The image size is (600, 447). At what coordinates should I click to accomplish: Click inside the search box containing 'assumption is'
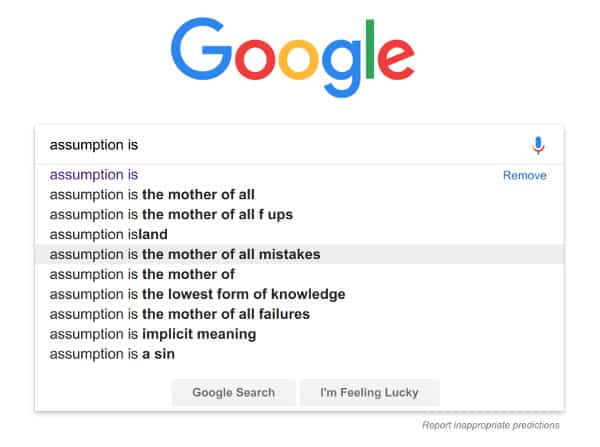pos(280,145)
